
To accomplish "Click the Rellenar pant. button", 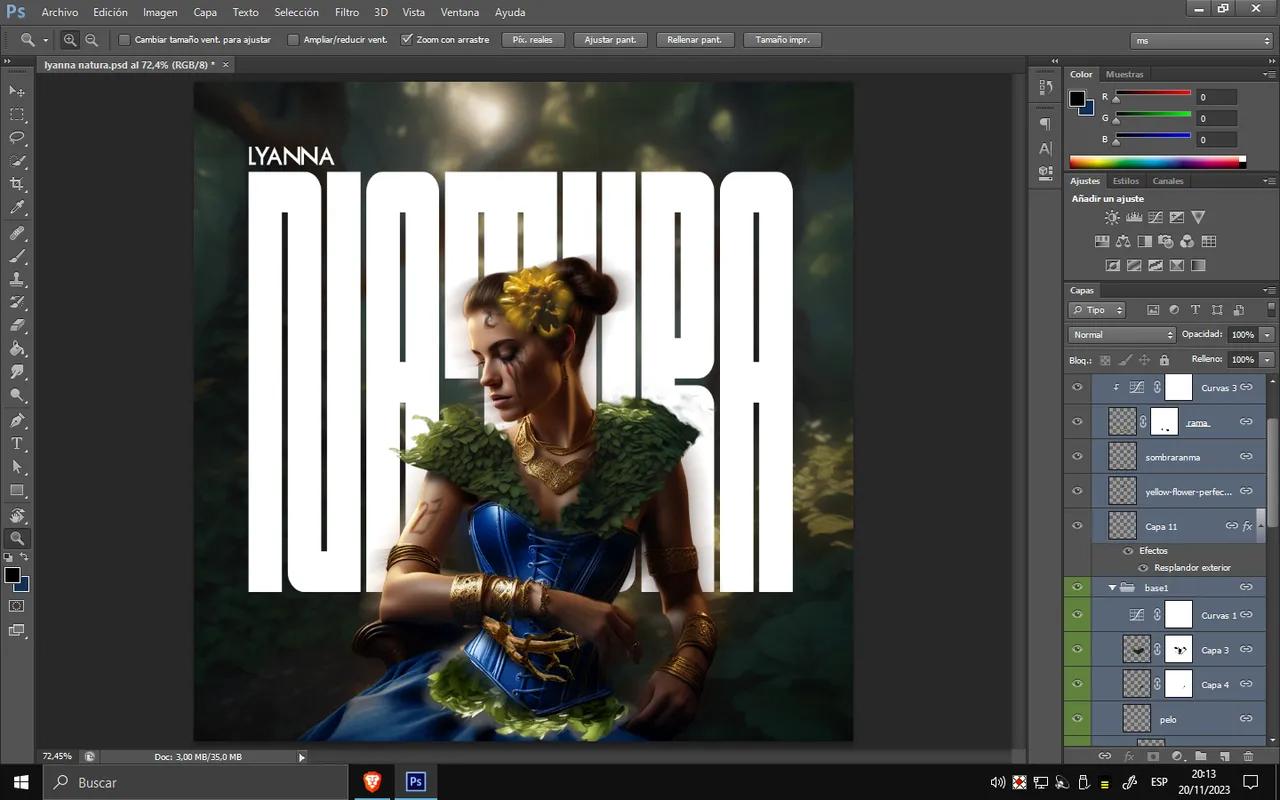I will (695, 40).
